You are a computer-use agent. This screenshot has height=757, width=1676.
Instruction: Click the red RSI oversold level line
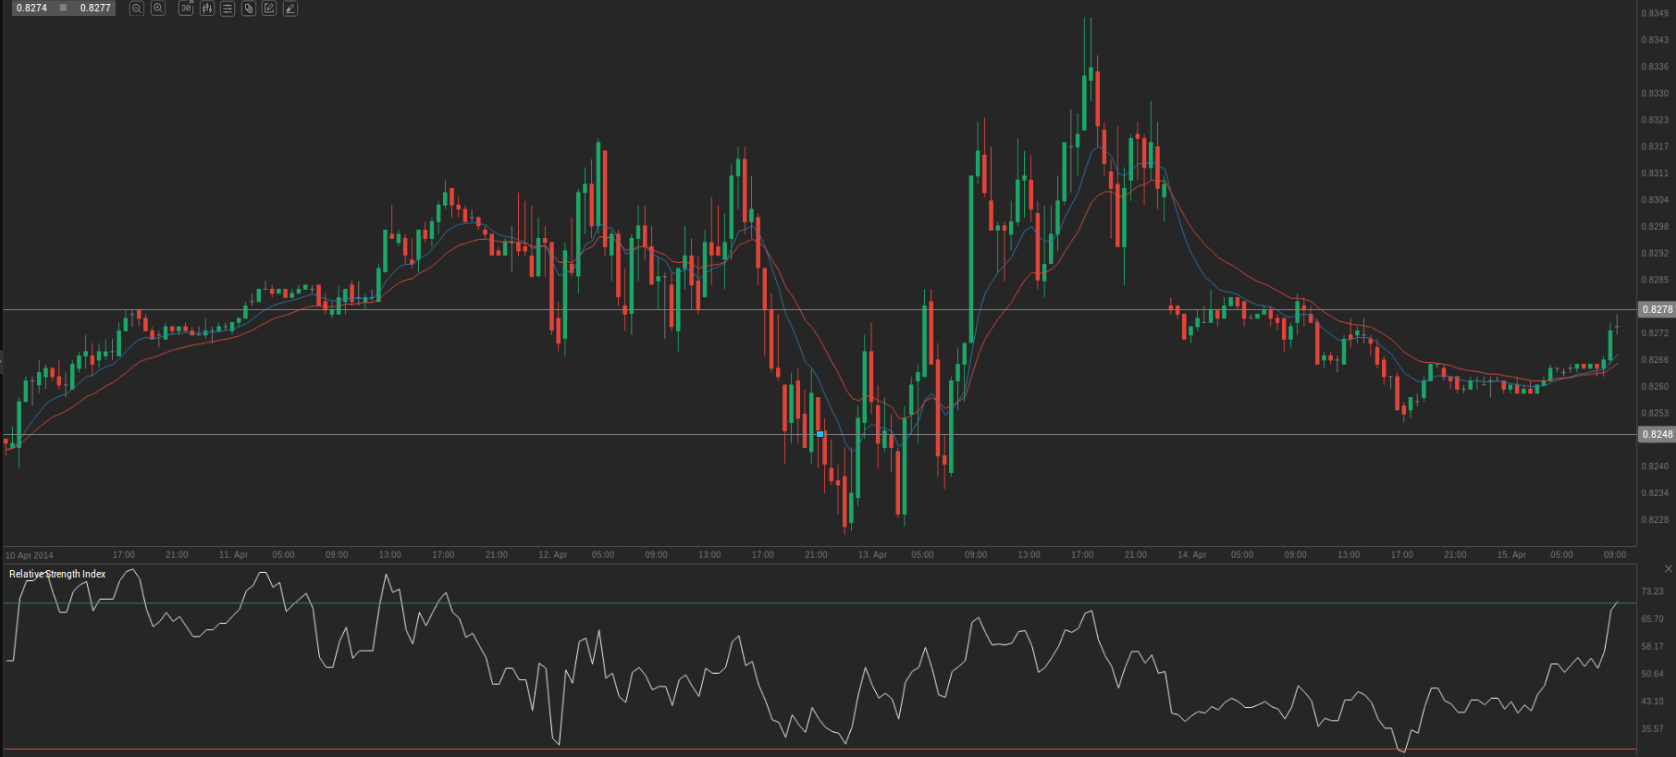[800, 749]
